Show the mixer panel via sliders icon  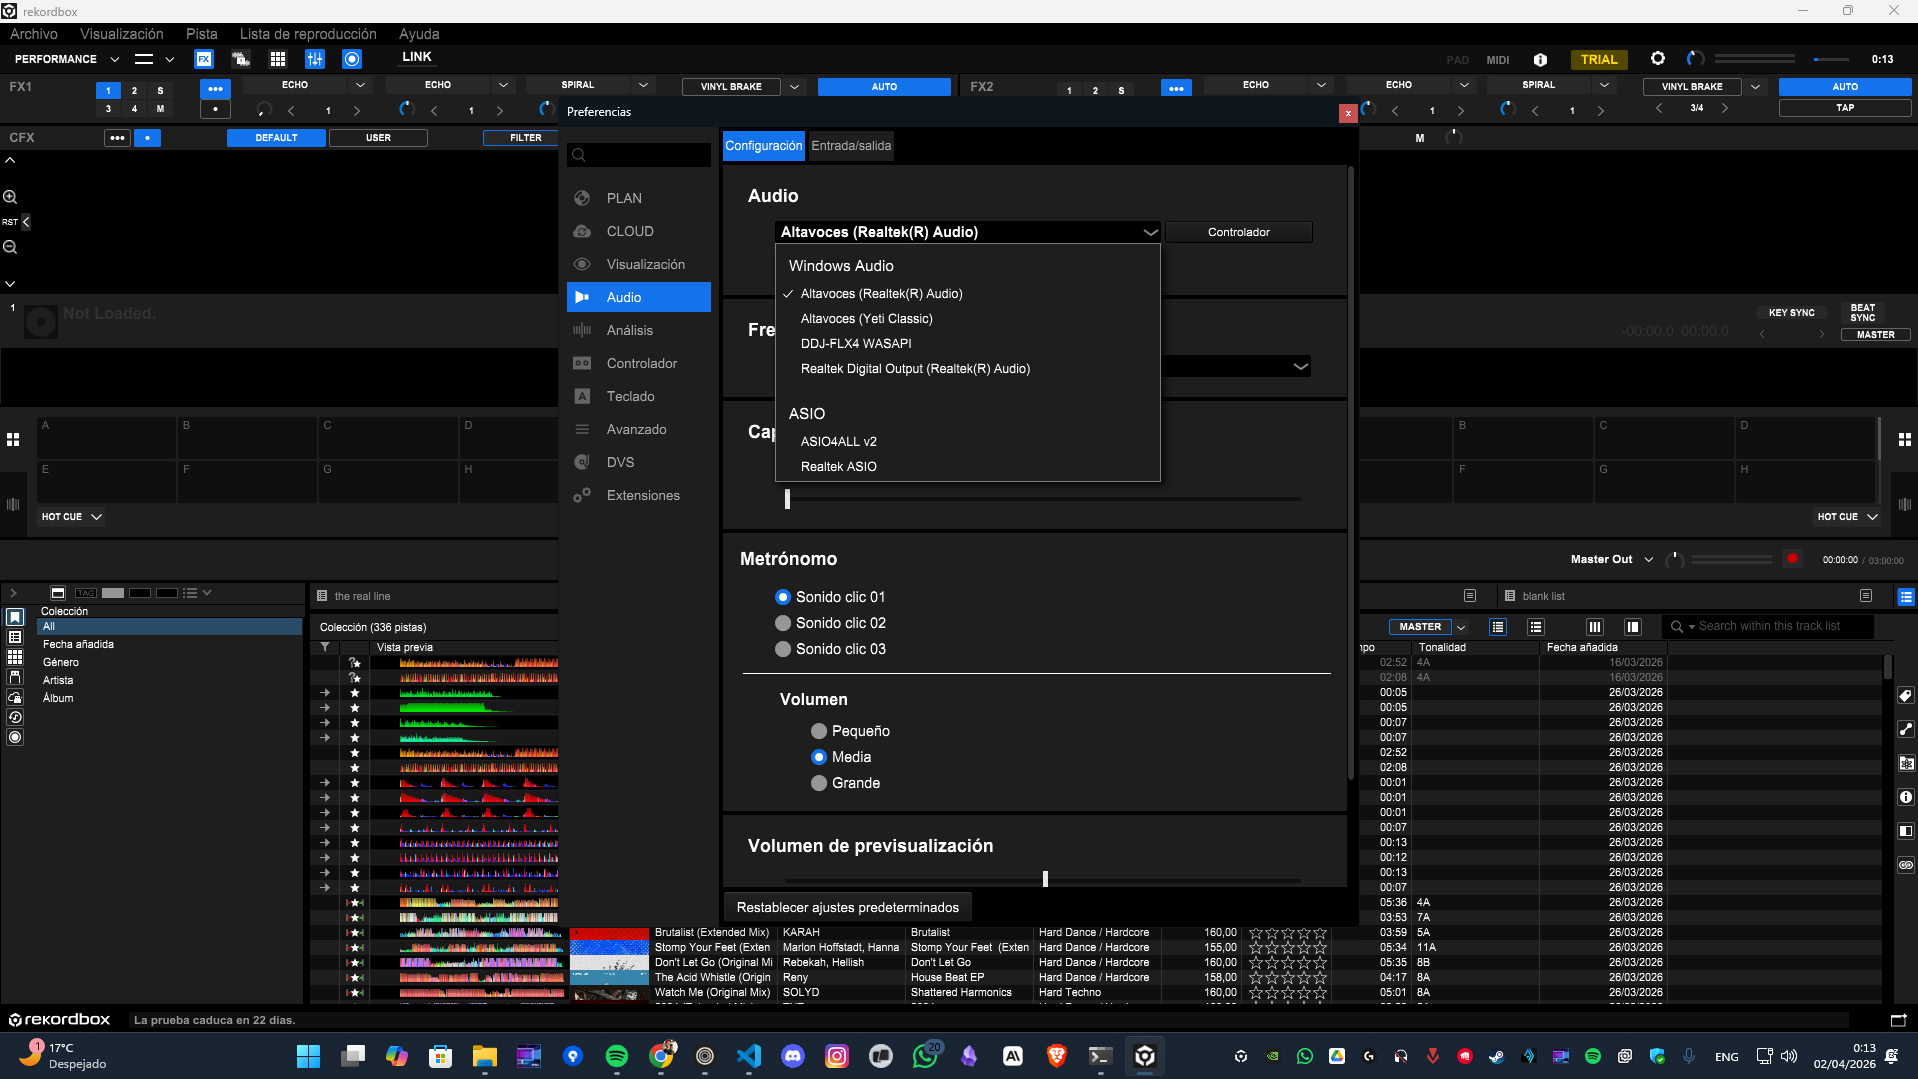pyautogui.click(x=315, y=59)
